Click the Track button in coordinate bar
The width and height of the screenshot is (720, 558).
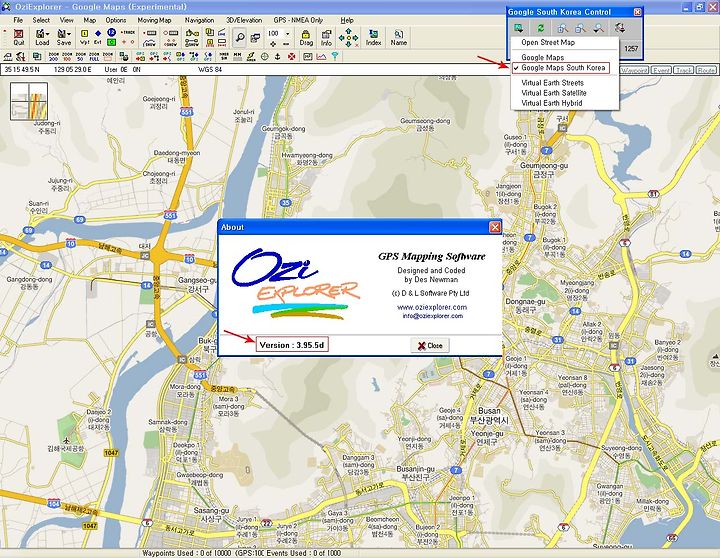(684, 70)
